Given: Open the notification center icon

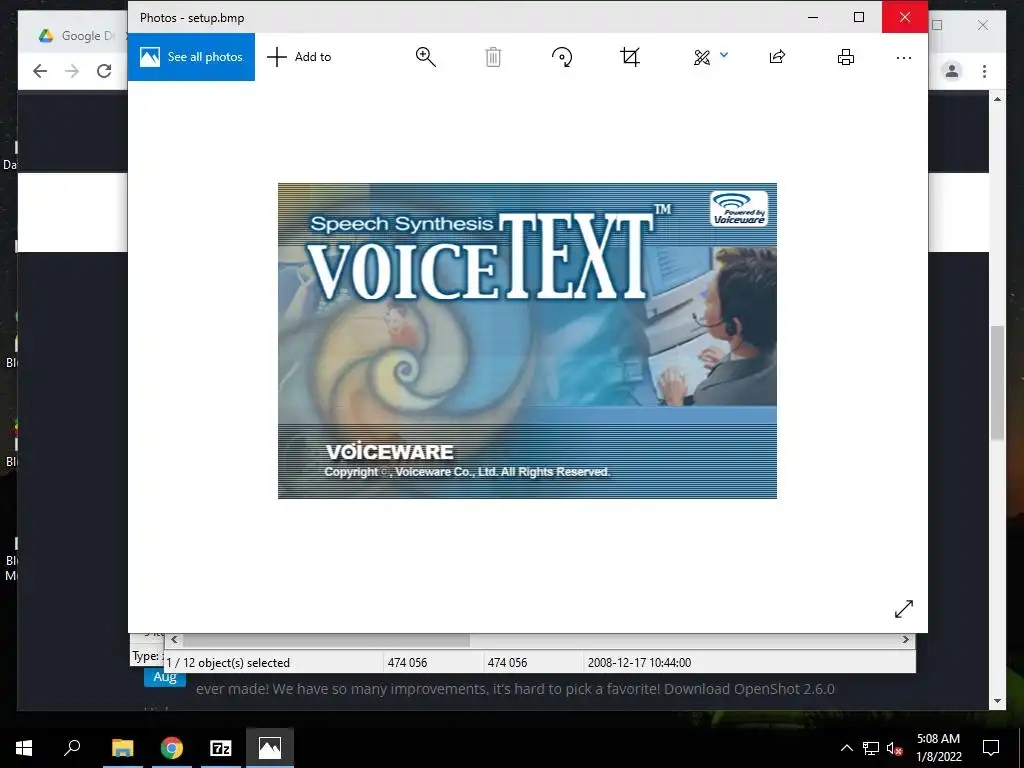Looking at the screenshot, I should pyautogui.click(x=991, y=748).
